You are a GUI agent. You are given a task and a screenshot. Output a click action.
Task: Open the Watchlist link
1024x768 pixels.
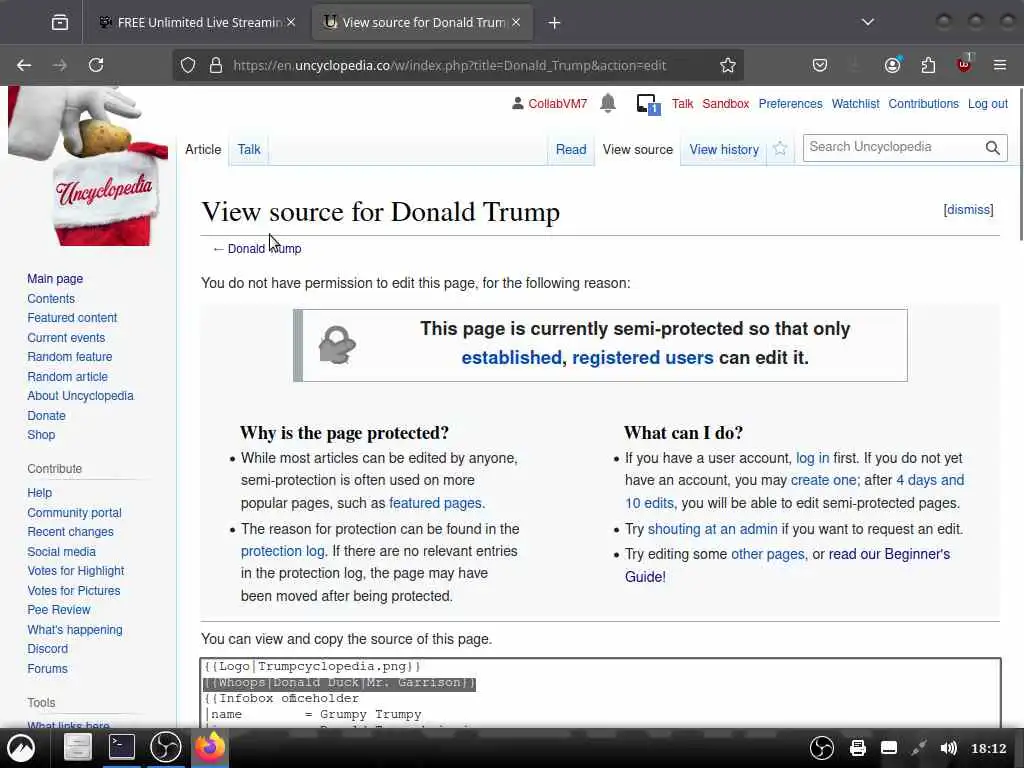(856, 104)
